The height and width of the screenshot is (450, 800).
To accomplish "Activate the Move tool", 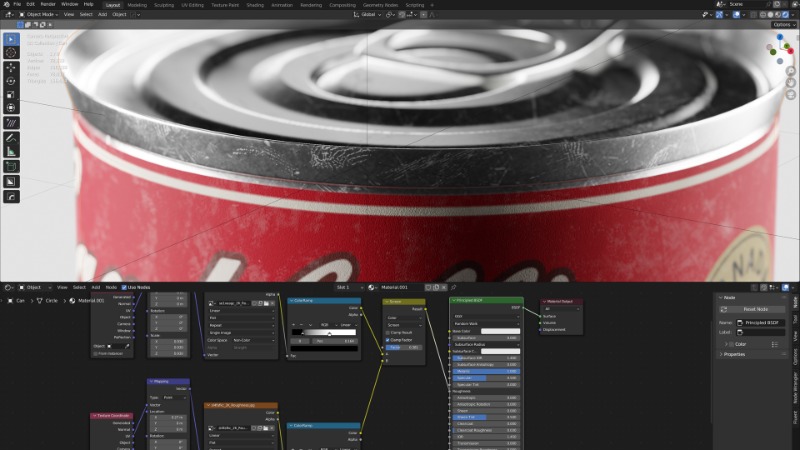I will [x=12, y=68].
